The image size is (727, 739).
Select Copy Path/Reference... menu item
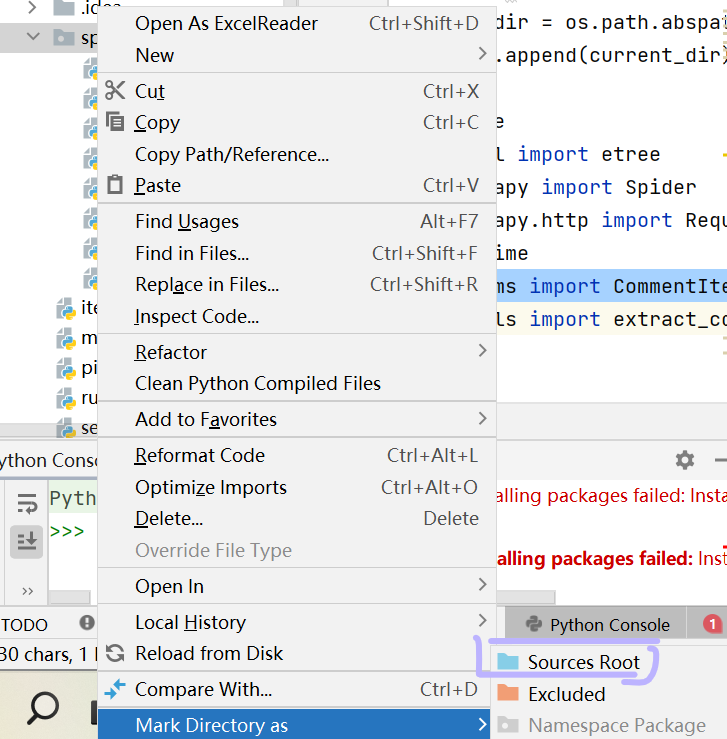[297, 154]
